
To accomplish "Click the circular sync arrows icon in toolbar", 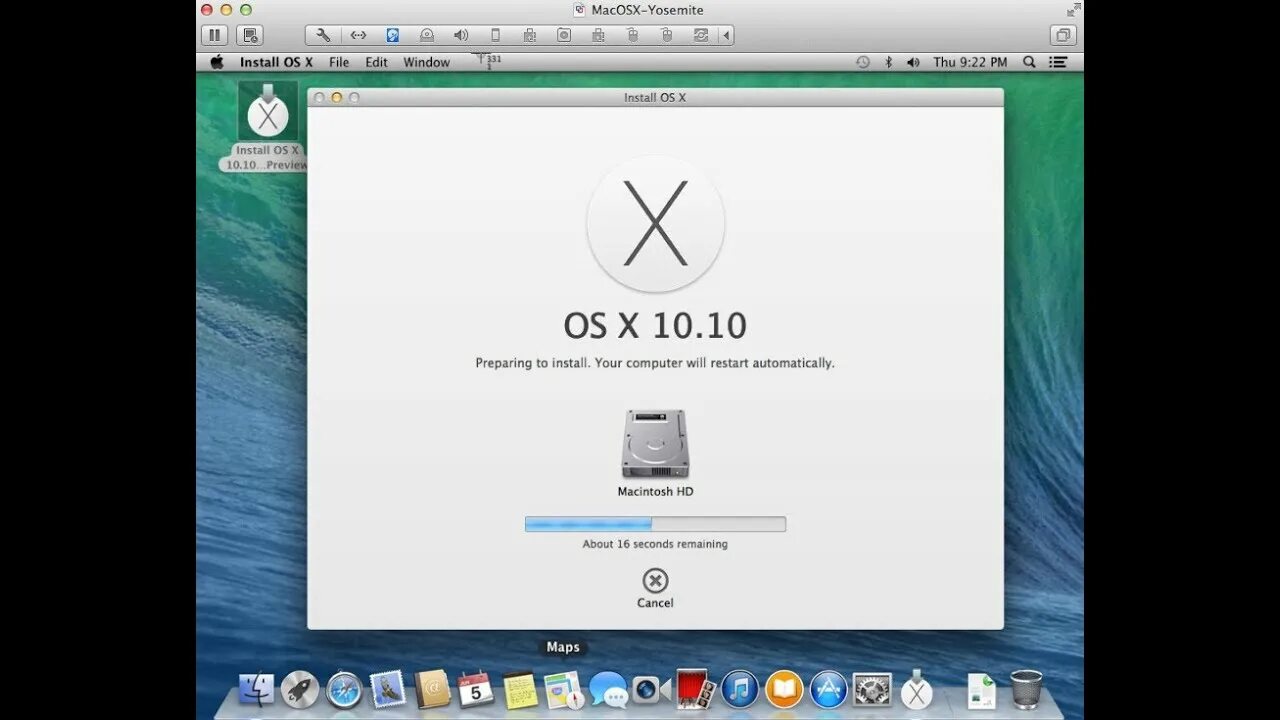I will point(701,35).
